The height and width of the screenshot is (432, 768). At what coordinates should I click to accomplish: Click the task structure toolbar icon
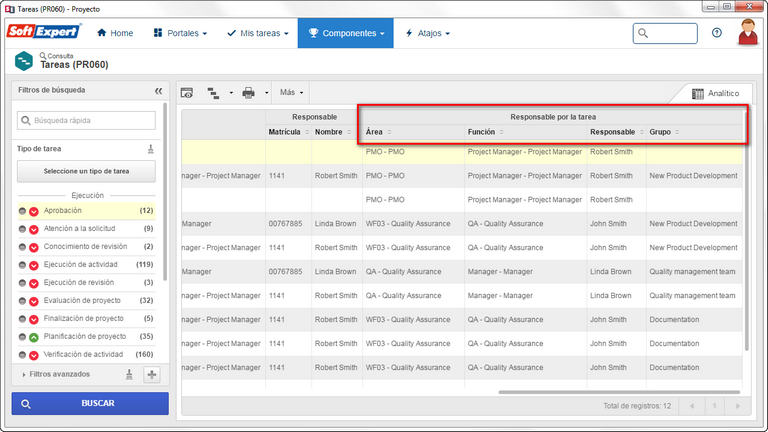[x=213, y=93]
